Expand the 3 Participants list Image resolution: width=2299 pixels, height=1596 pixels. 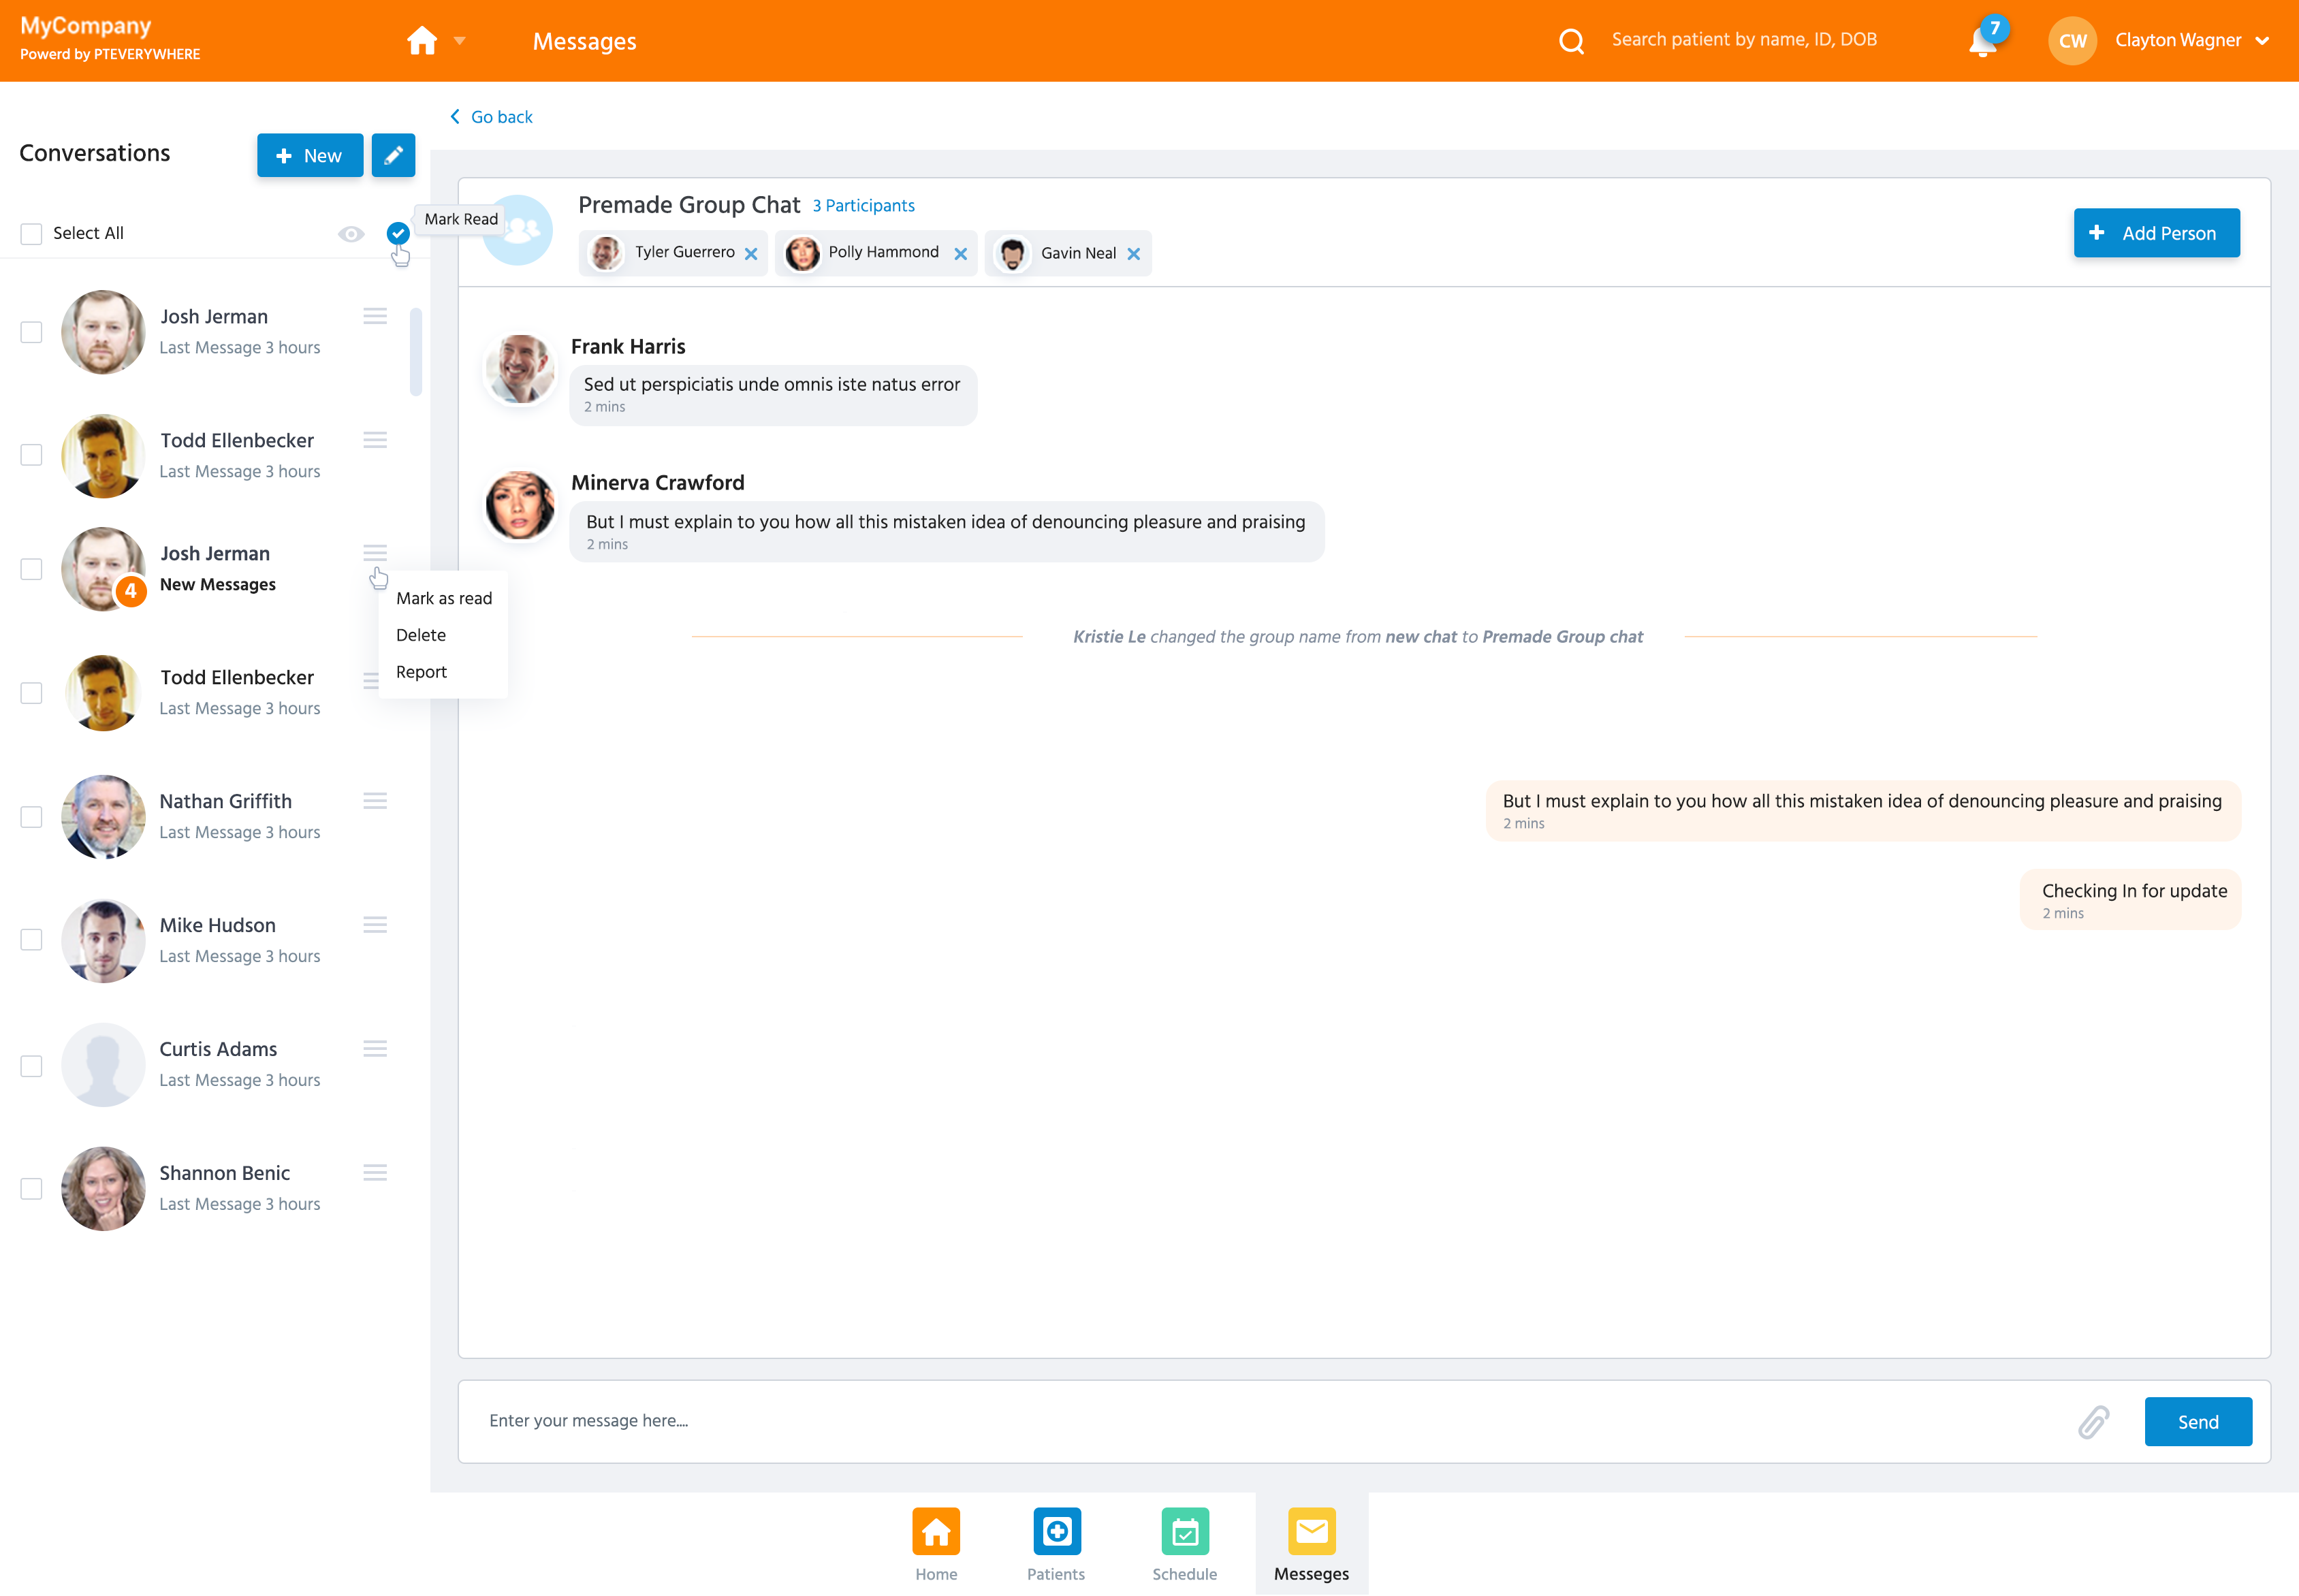863,206
